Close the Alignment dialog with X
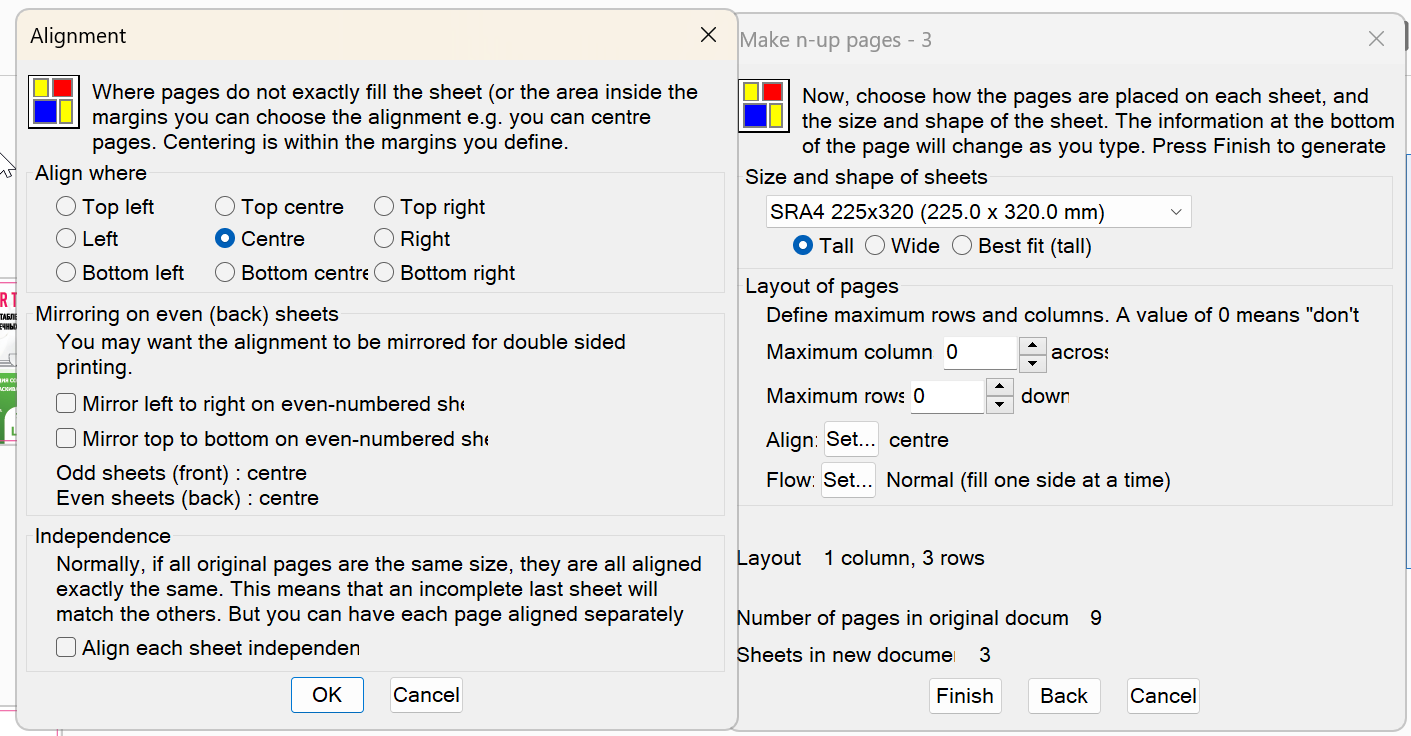Image resolution: width=1411 pixels, height=736 pixels. click(708, 35)
